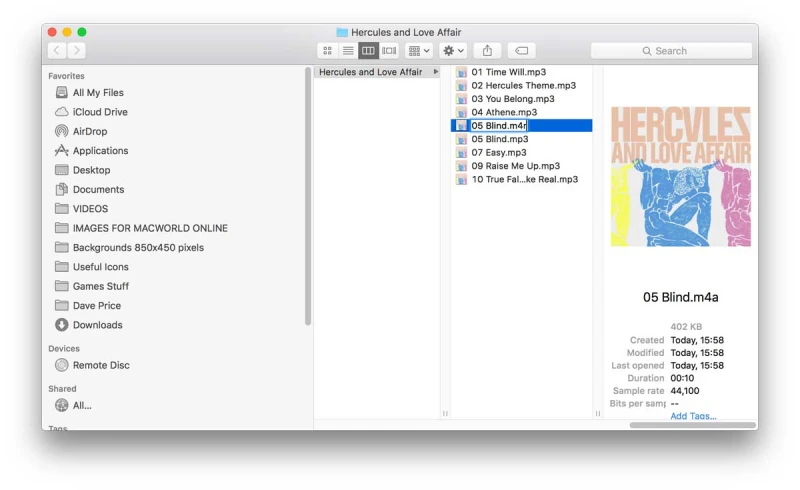Click the preview pane horizontal scrollbar
This screenshot has height=490, width=800.
[692, 425]
